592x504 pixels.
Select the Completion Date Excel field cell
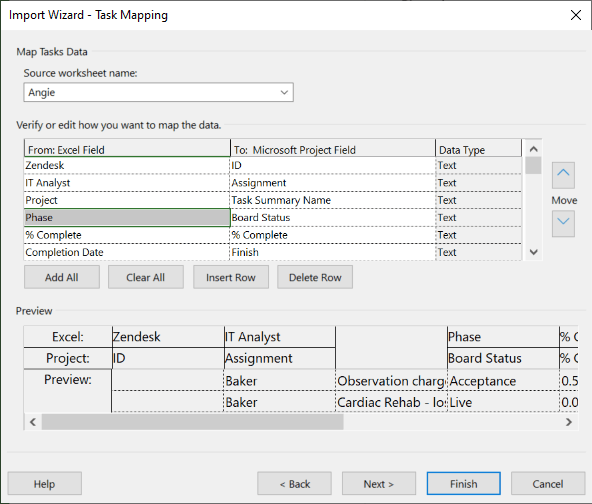(x=127, y=252)
